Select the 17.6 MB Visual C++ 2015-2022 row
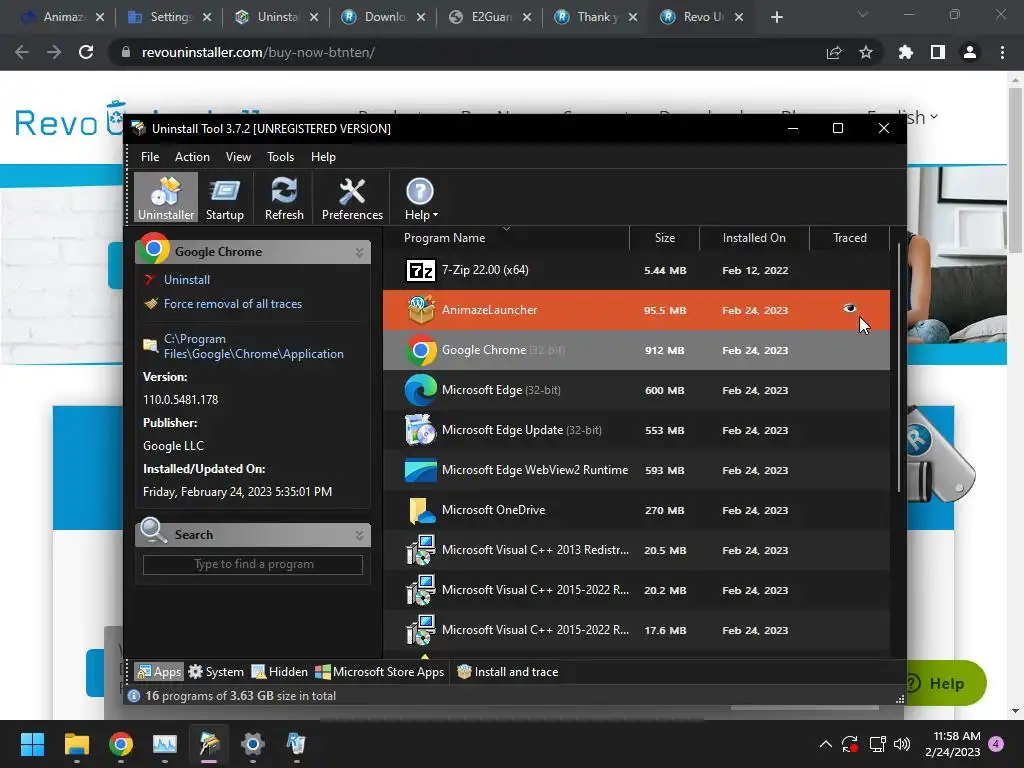The image size is (1024, 768). (636, 630)
